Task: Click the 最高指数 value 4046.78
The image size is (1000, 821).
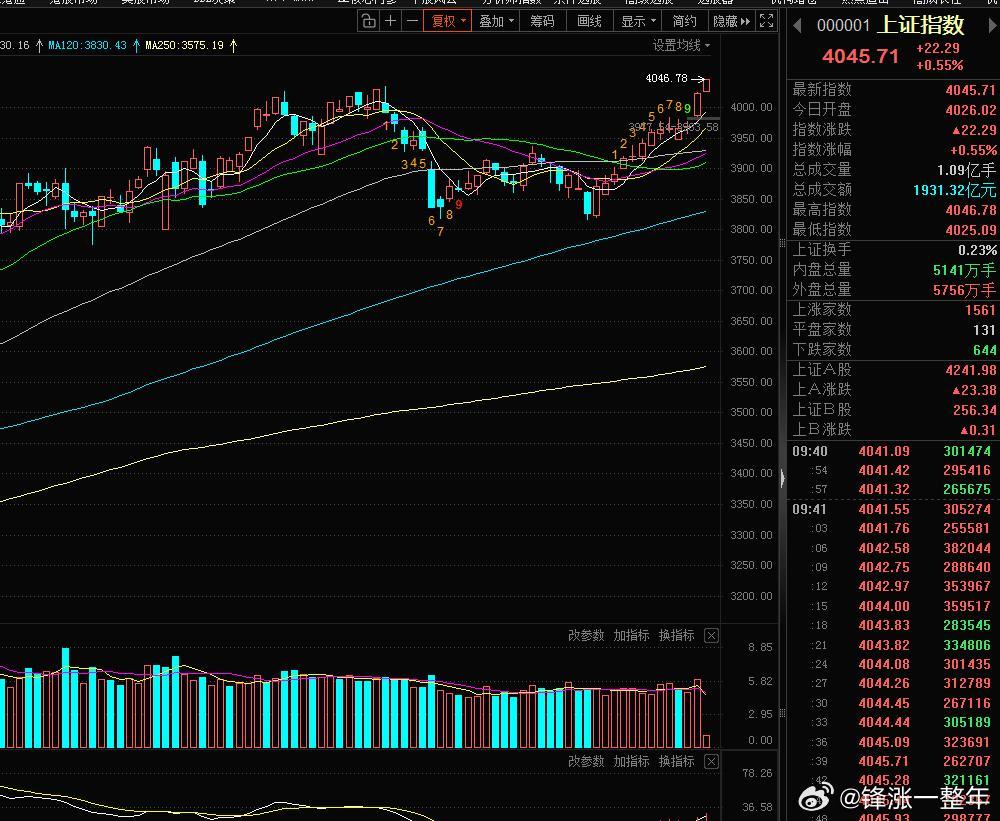Action: tap(971, 209)
